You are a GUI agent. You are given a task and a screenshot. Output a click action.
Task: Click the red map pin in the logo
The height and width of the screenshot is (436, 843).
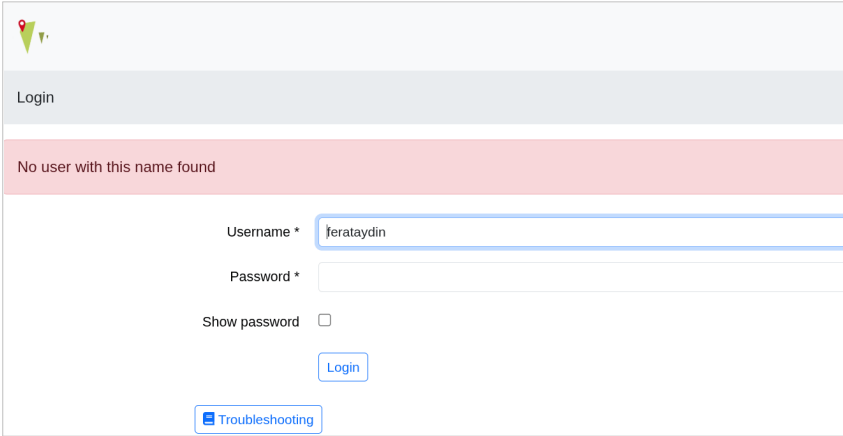tap(22, 25)
